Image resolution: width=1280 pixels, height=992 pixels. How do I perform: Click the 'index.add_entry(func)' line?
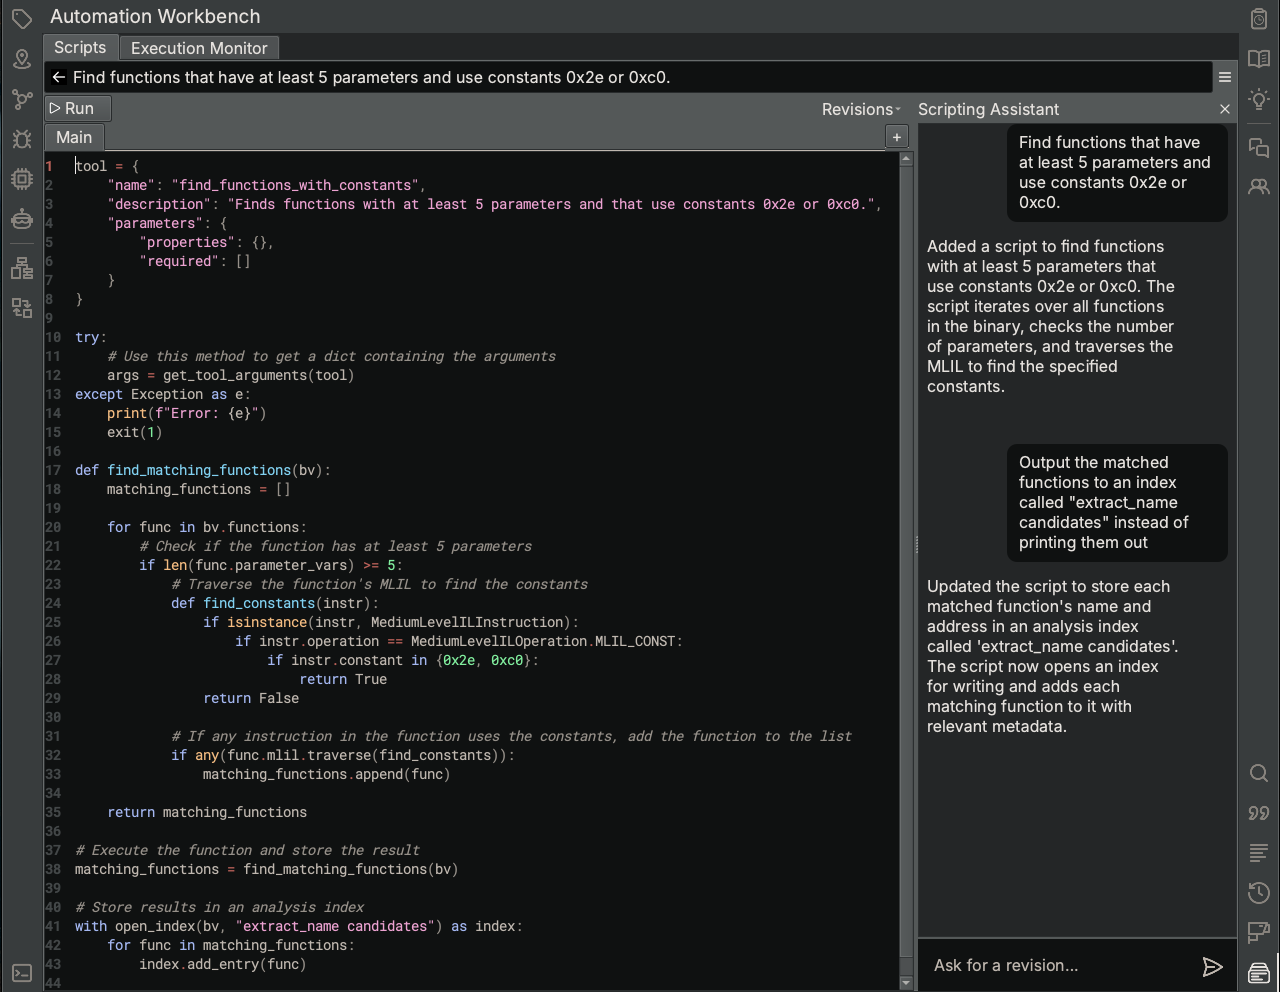pos(223,964)
